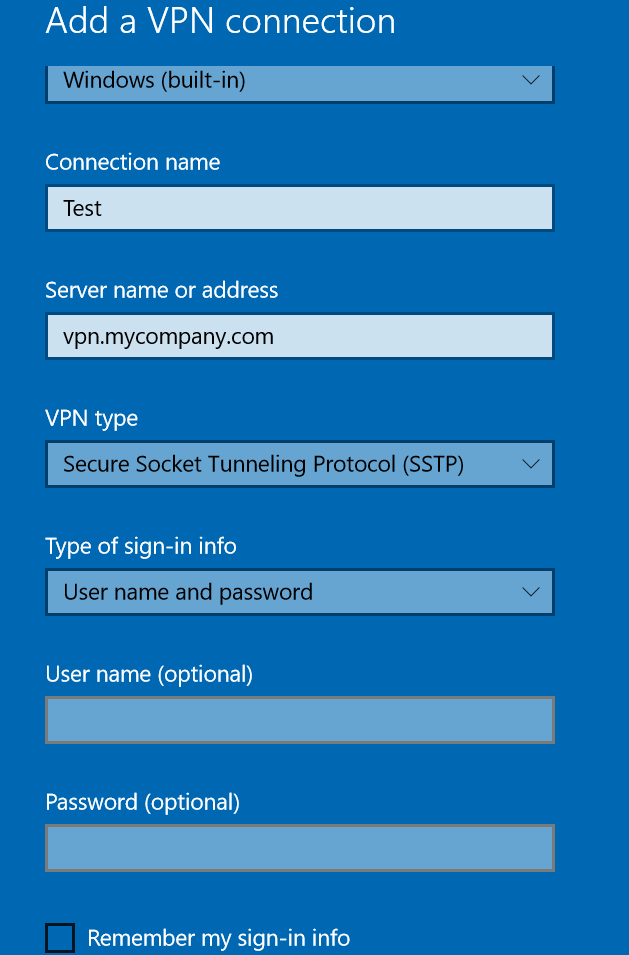Expand the chevron on Windows (built-in) dropdown
The image size is (629, 955).
click(x=531, y=80)
